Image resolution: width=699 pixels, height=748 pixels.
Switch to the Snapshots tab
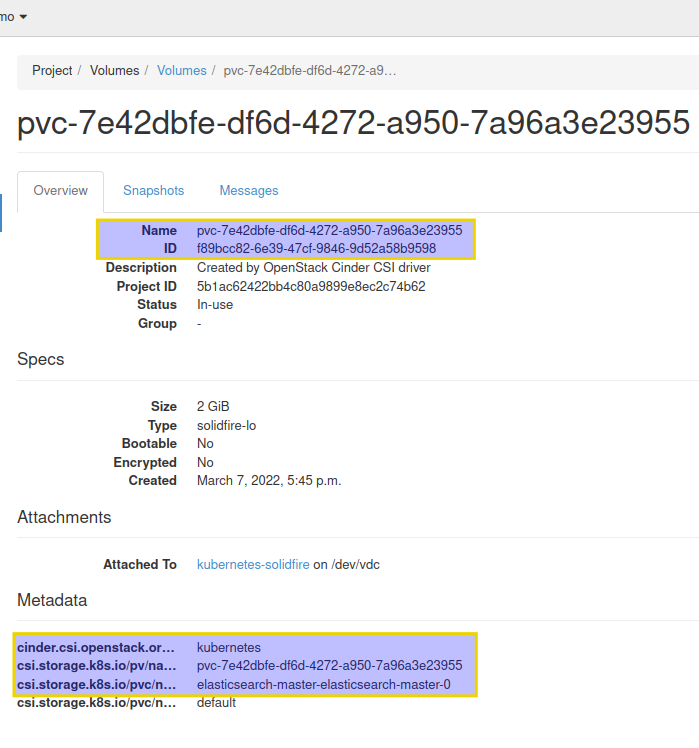(154, 191)
